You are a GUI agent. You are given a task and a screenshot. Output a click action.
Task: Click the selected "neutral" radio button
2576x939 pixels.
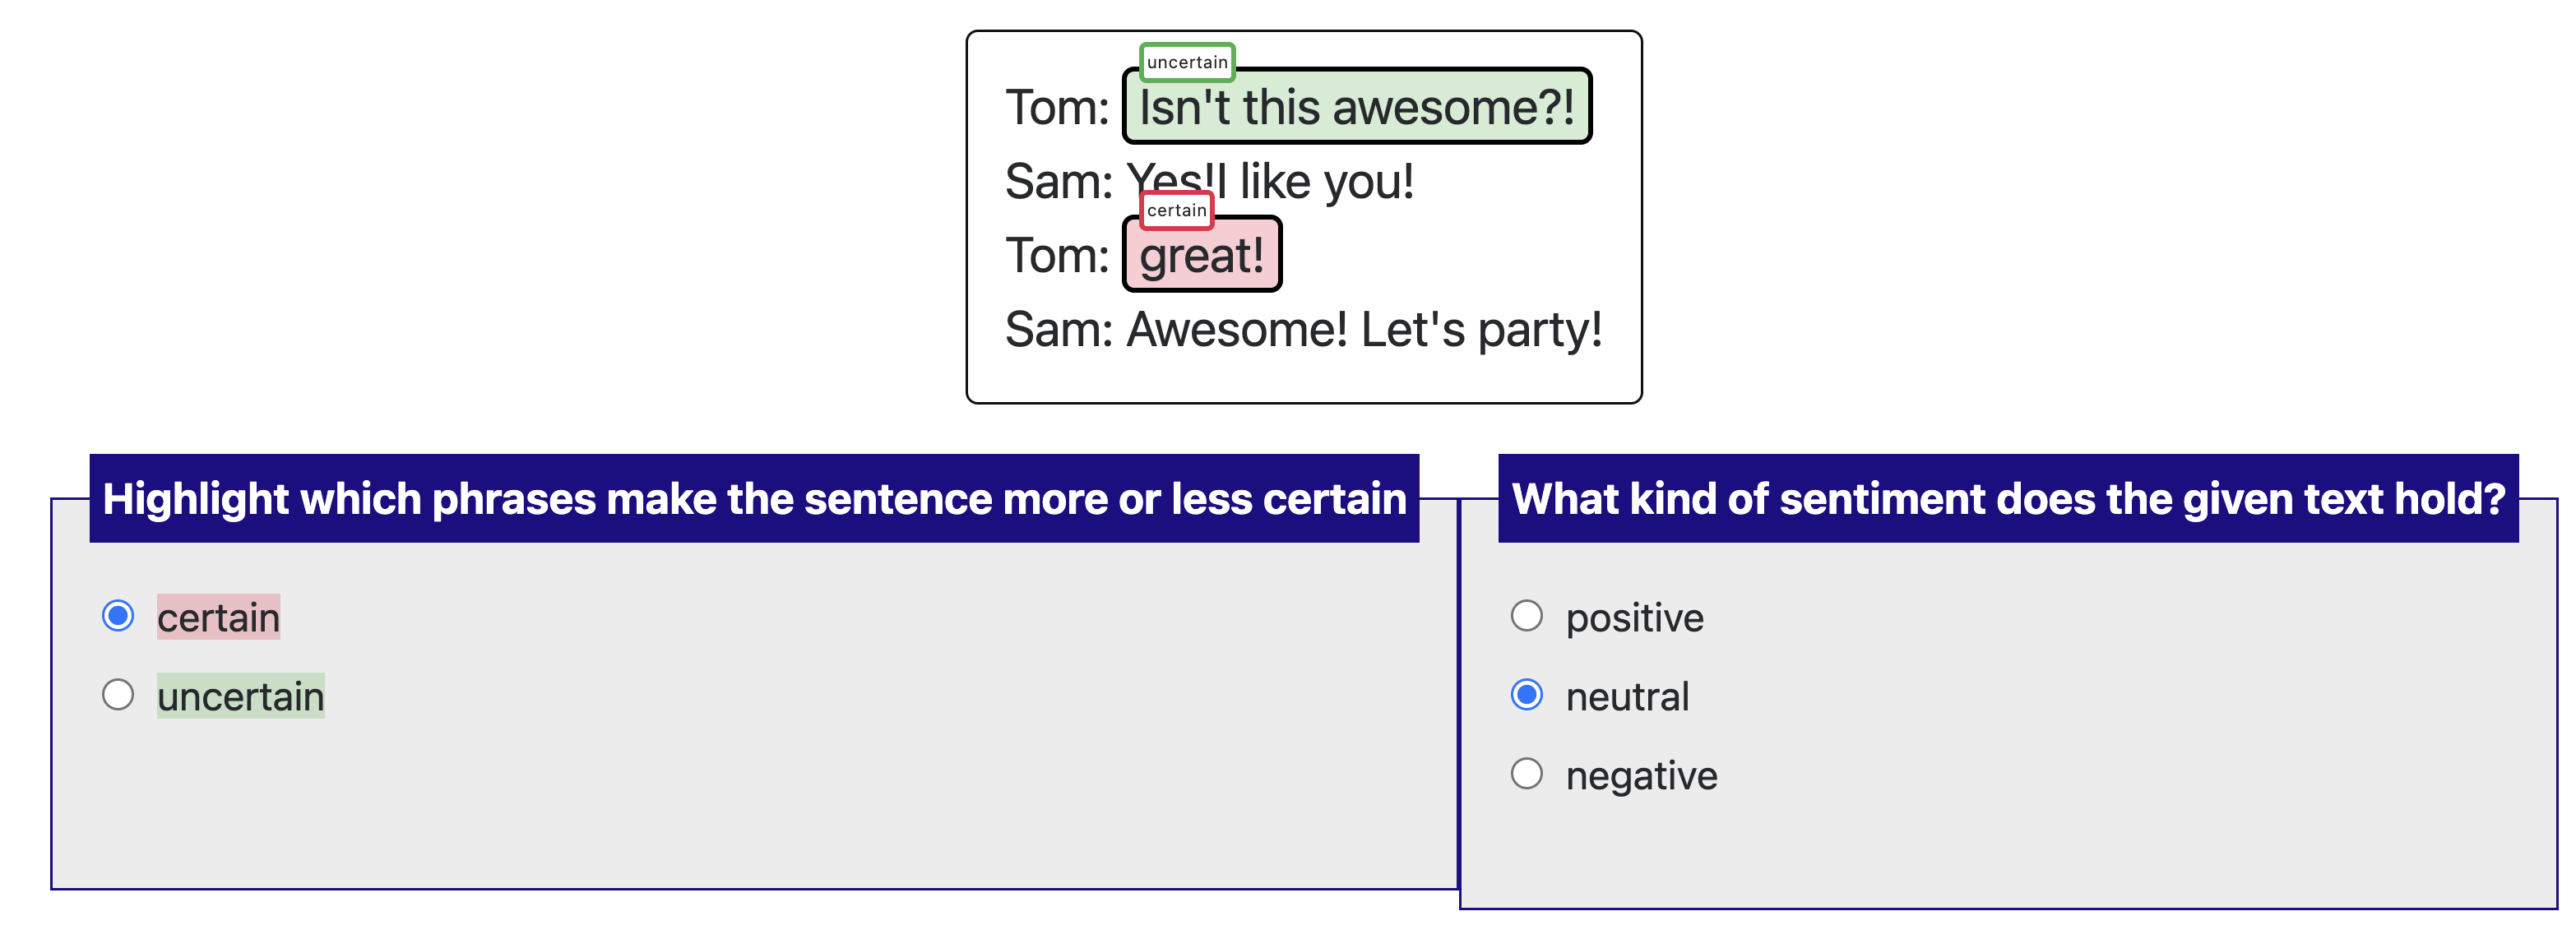(x=1526, y=695)
